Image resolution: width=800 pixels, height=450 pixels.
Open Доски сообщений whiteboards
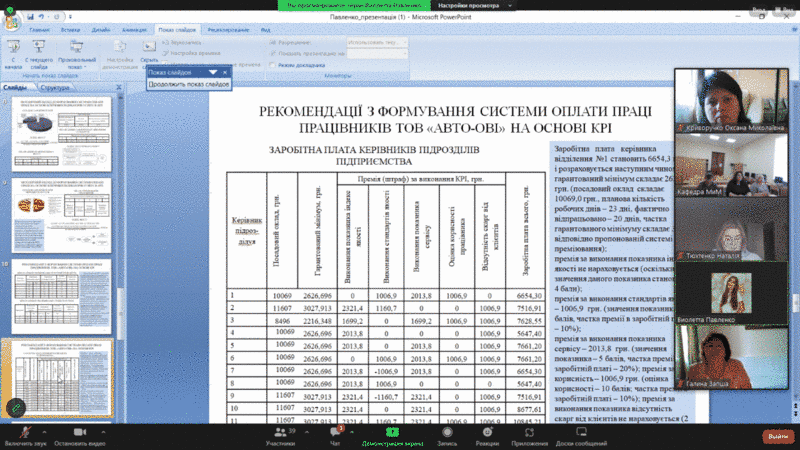[581, 437]
